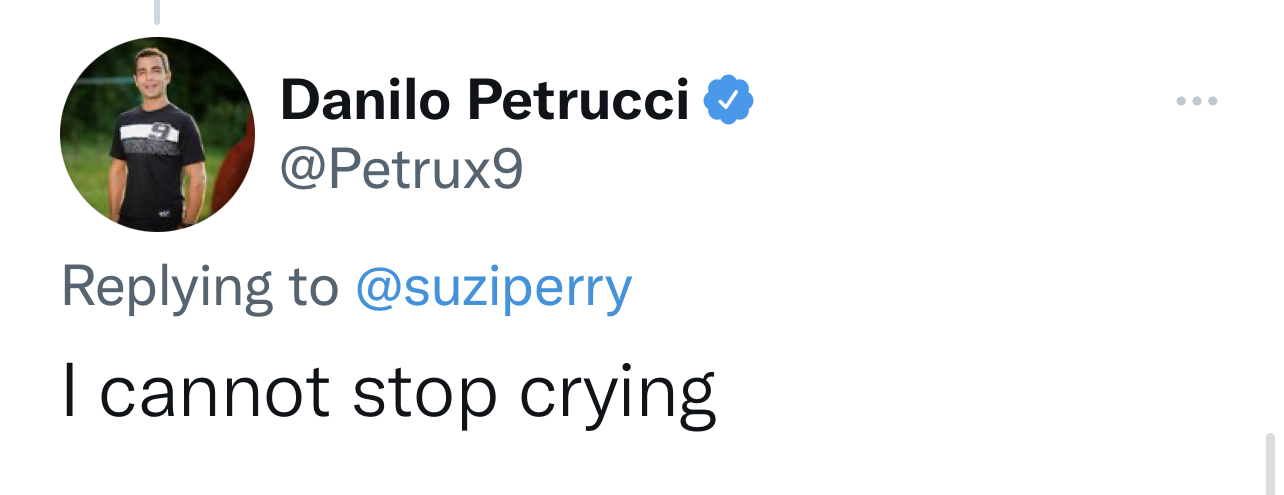Click the blue verified checkmark badge

point(729,101)
